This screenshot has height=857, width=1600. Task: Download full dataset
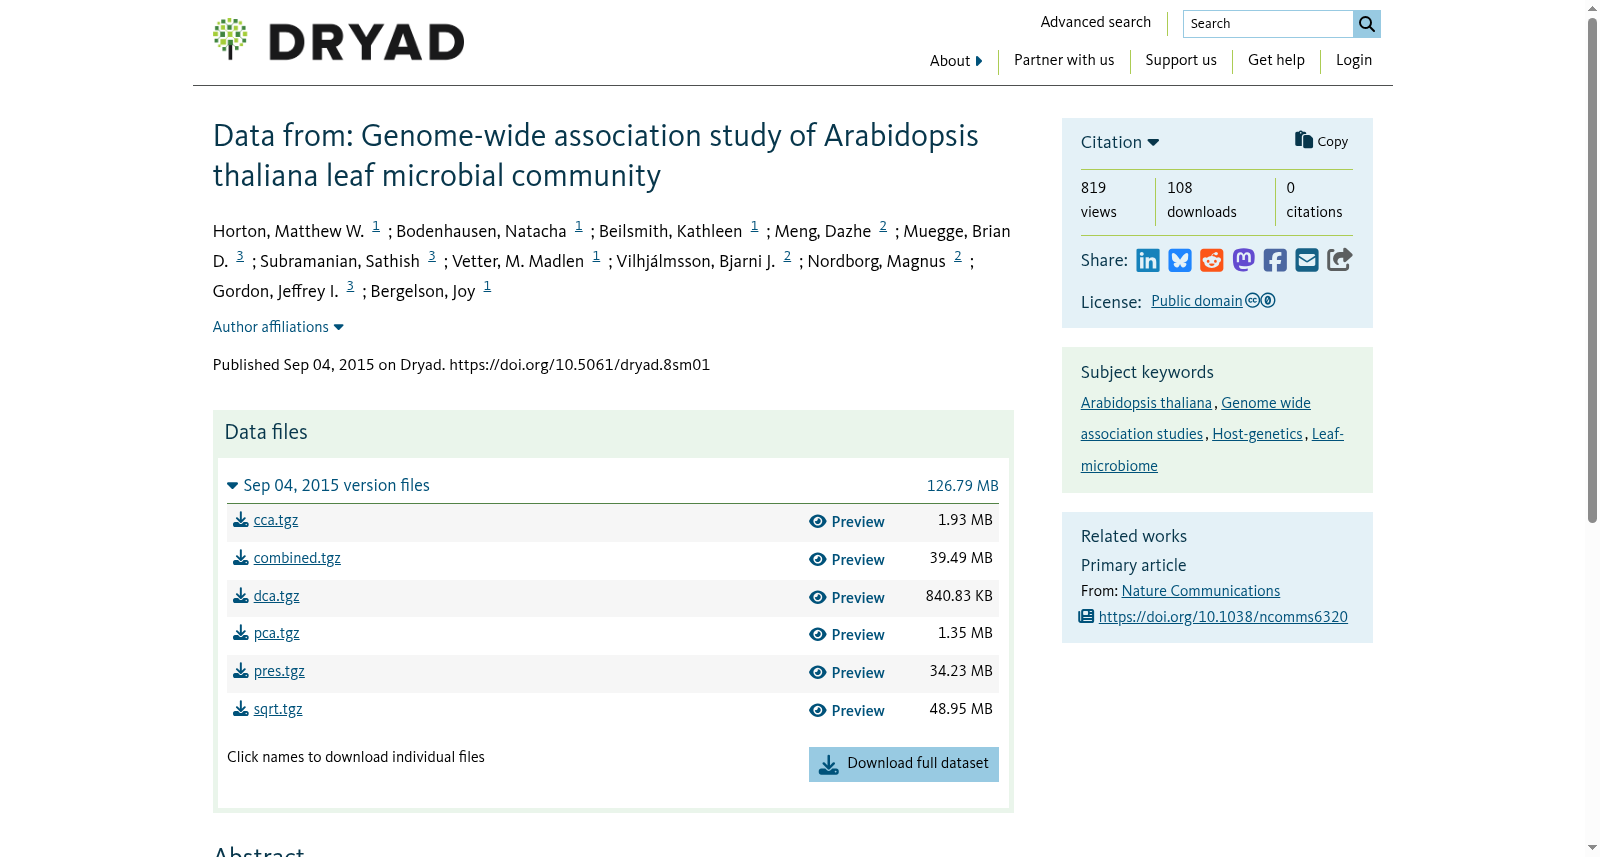904,764
